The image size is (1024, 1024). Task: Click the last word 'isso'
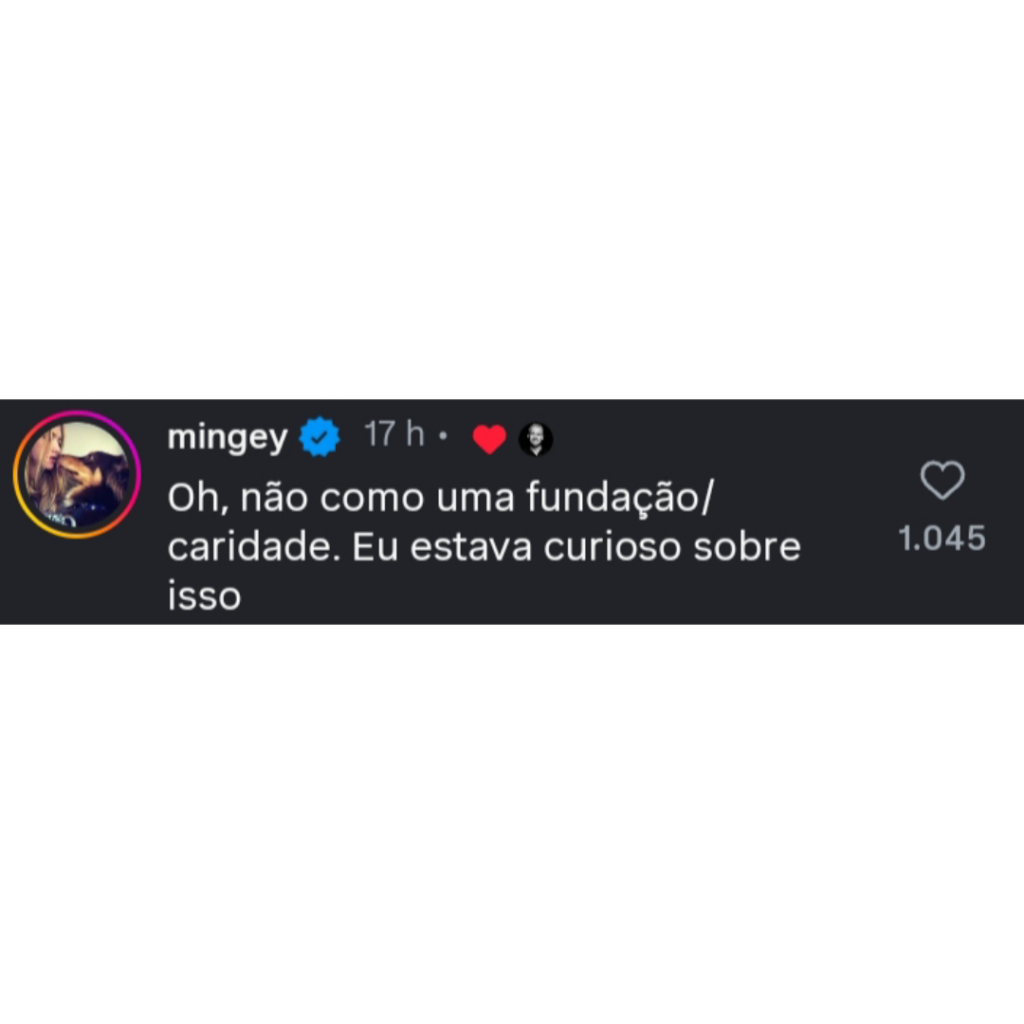(204, 597)
